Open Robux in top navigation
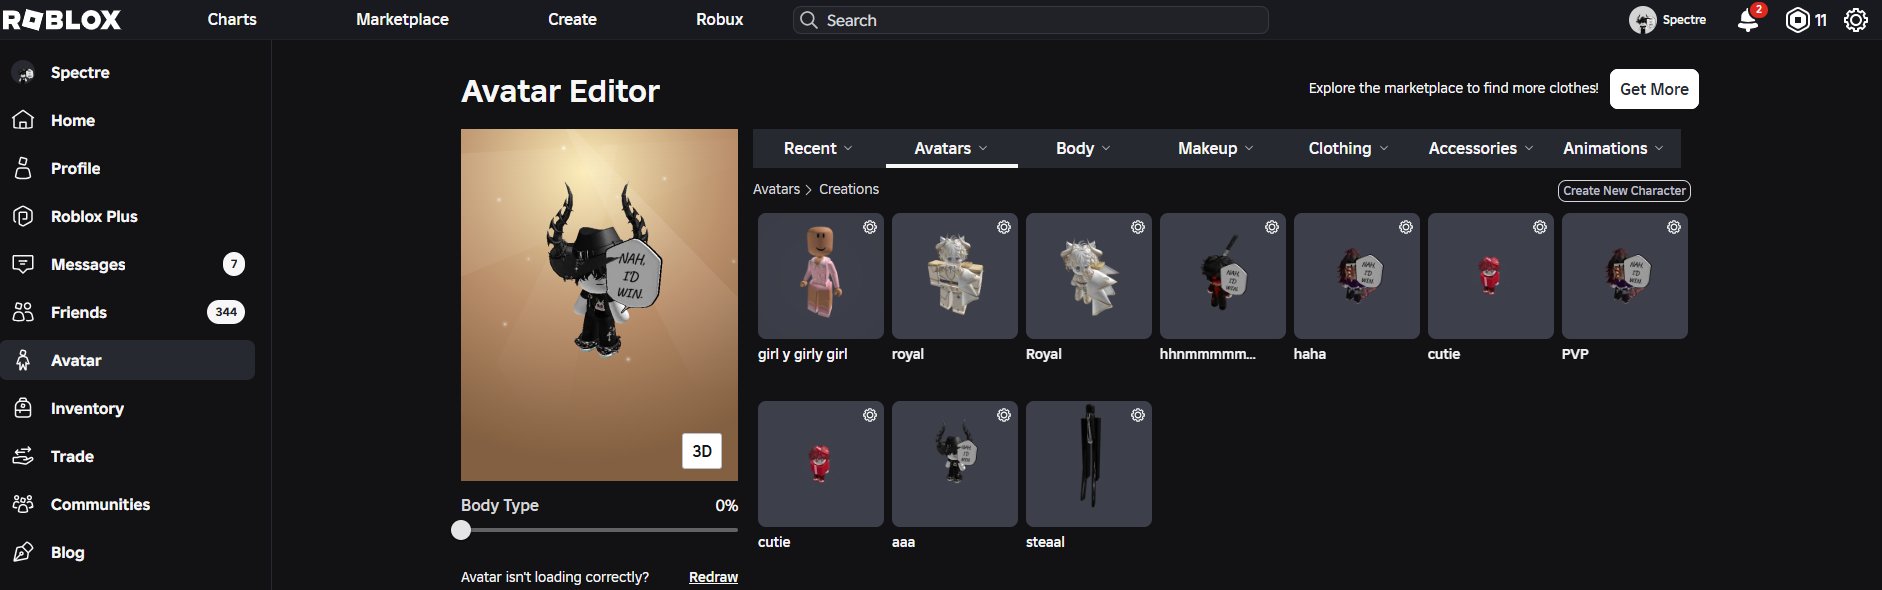1882x590 pixels. (x=719, y=19)
